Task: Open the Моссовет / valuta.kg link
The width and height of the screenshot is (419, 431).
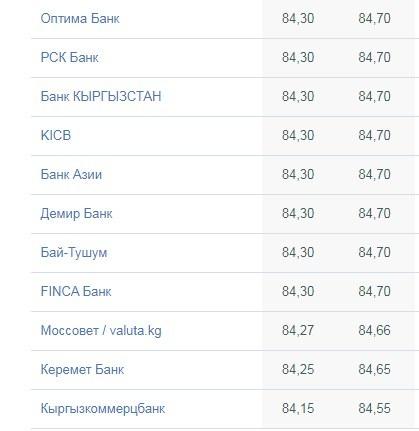Action: tap(101, 330)
